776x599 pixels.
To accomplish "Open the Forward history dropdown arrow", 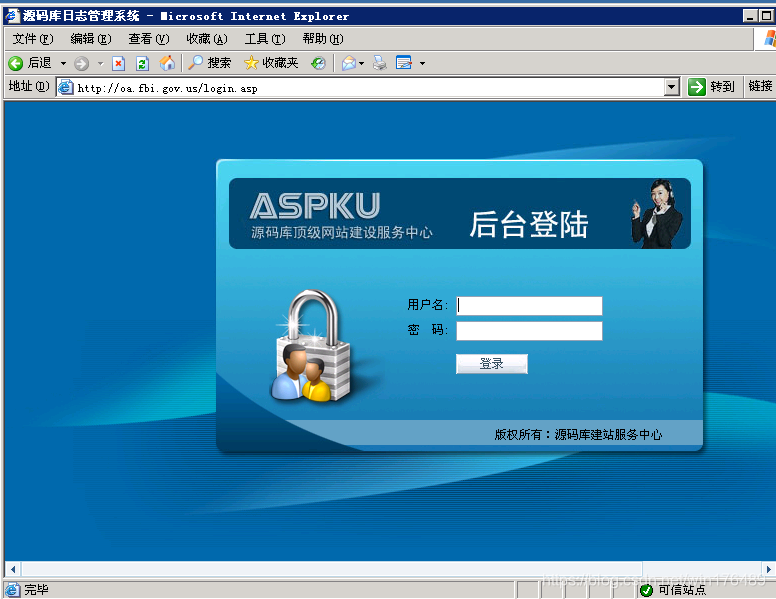I will (x=100, y=63).
